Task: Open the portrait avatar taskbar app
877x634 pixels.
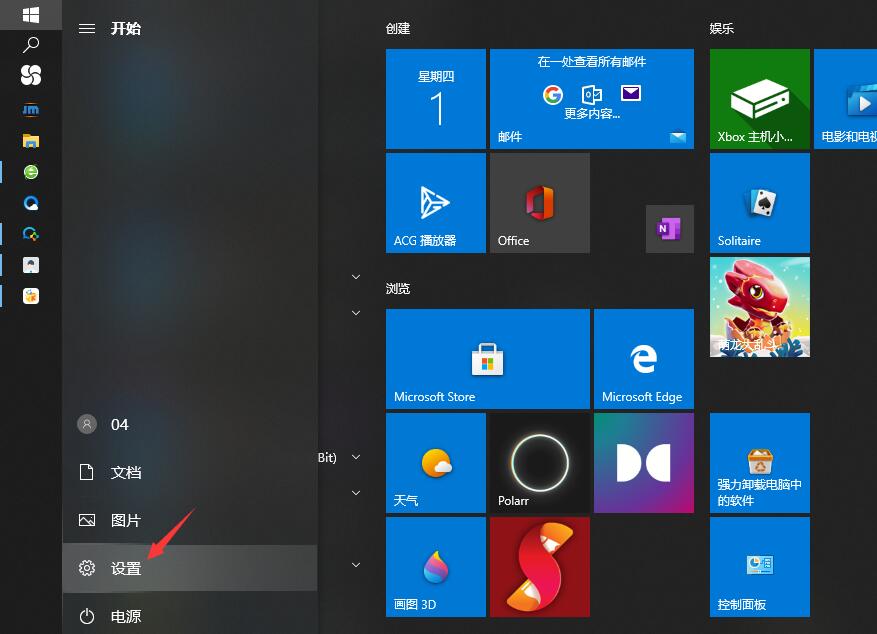Action: [x=31, y=264]
